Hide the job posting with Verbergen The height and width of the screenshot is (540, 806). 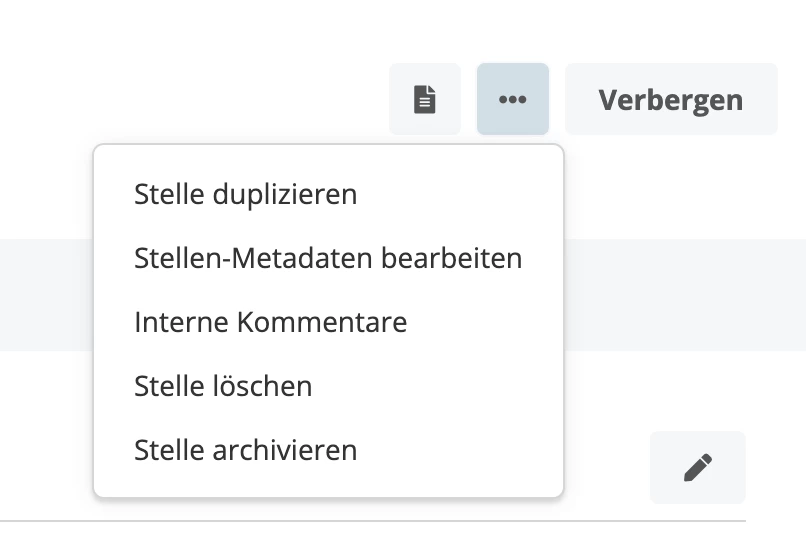click(670, 99)
